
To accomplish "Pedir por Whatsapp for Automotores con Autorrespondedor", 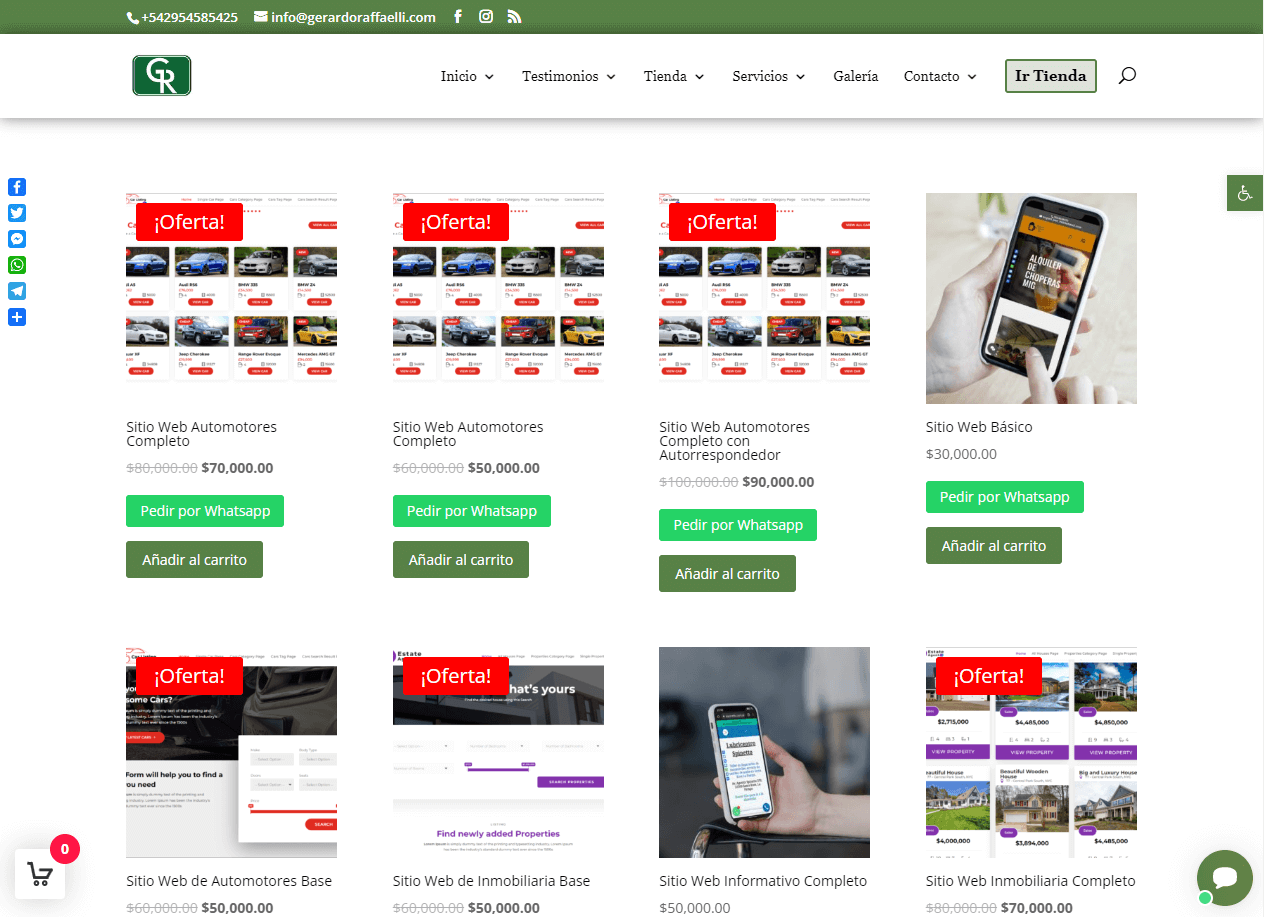I will click(x=738, y=525).
